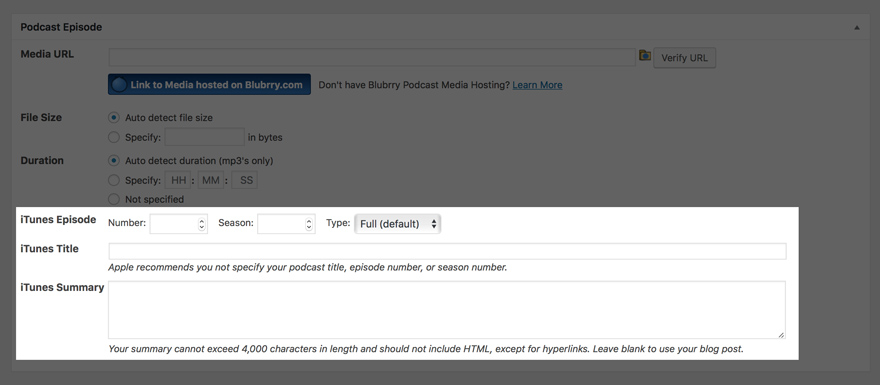Click the Season stepper arrows

coord(309,224)
